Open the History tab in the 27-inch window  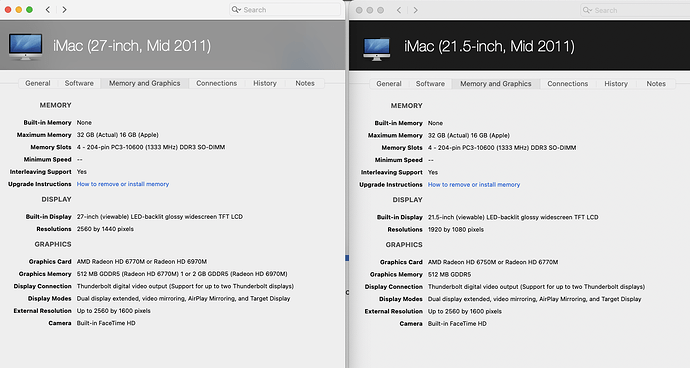click(x=265, y=83)
